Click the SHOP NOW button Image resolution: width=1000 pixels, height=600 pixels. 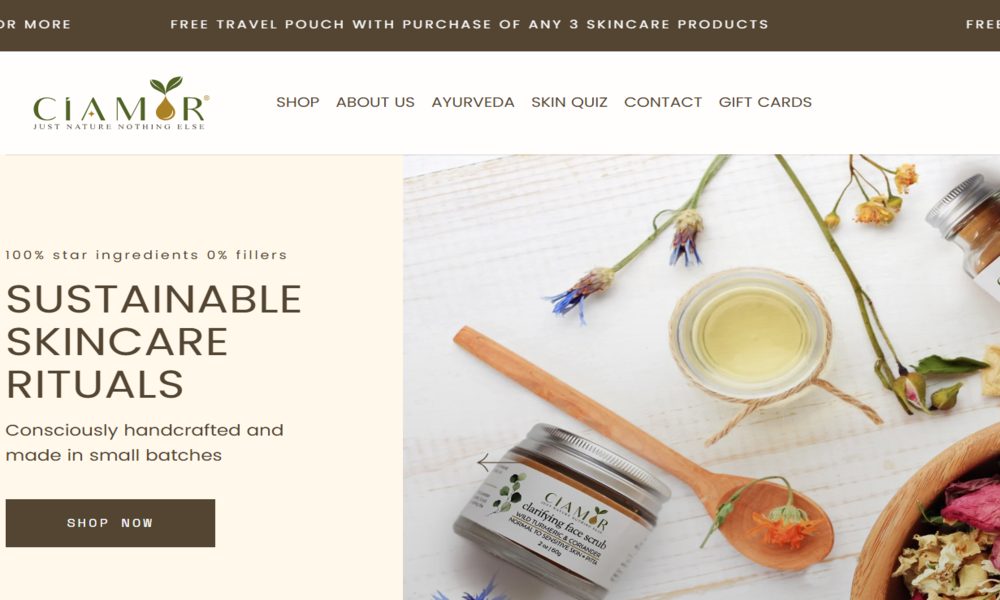110,523
